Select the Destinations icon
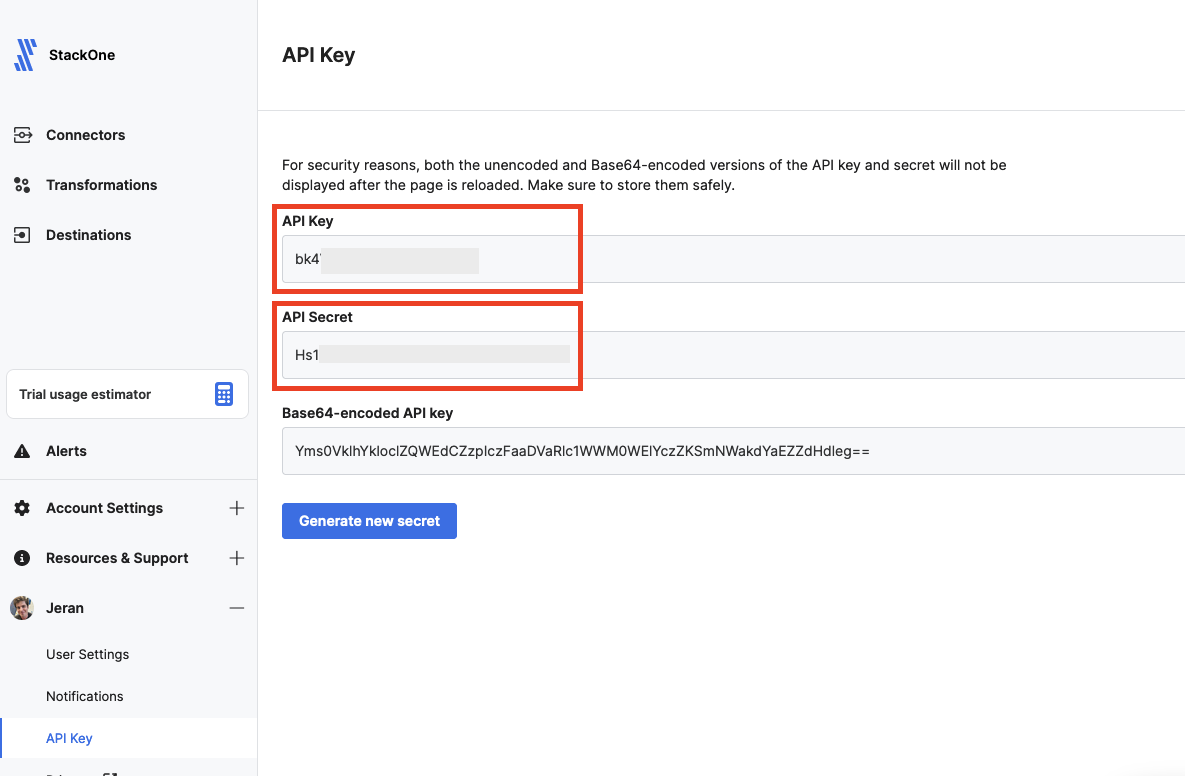The height and width of the screenshot is (776, 1185). tap(21, 234)
